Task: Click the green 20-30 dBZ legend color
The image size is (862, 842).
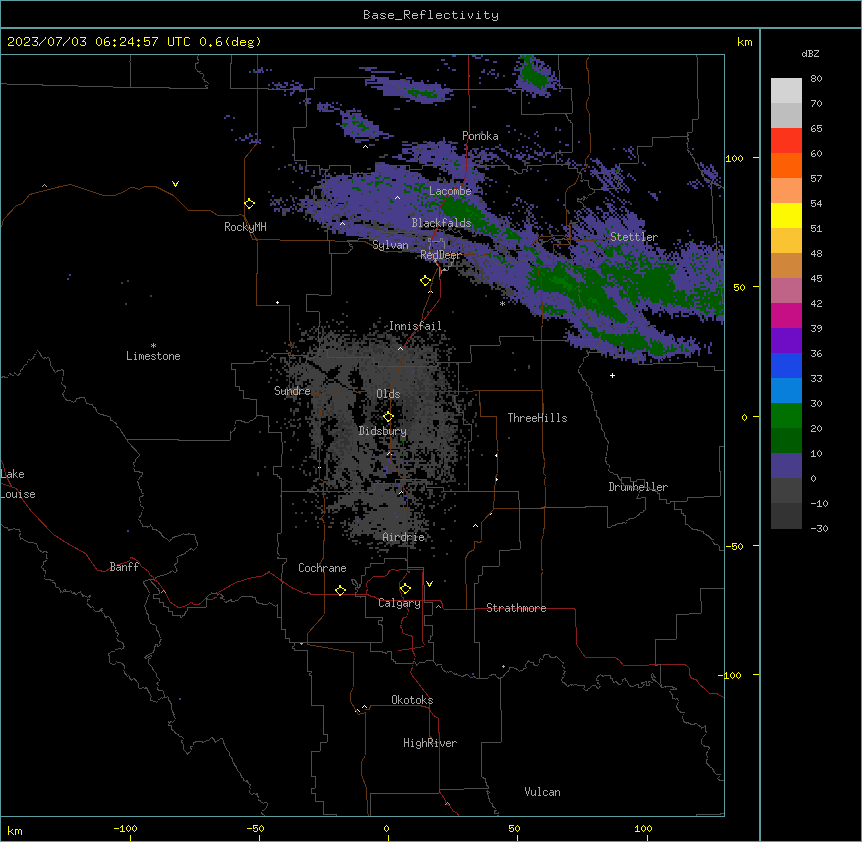Action: pyautogui.click(x=786, y=416)
